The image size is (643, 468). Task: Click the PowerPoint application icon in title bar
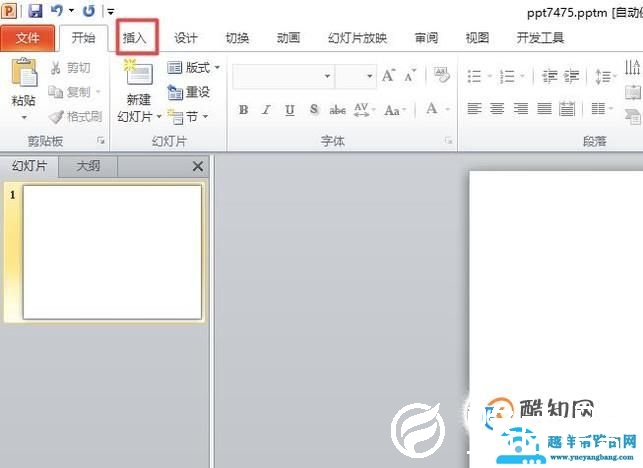coord(9,11)
